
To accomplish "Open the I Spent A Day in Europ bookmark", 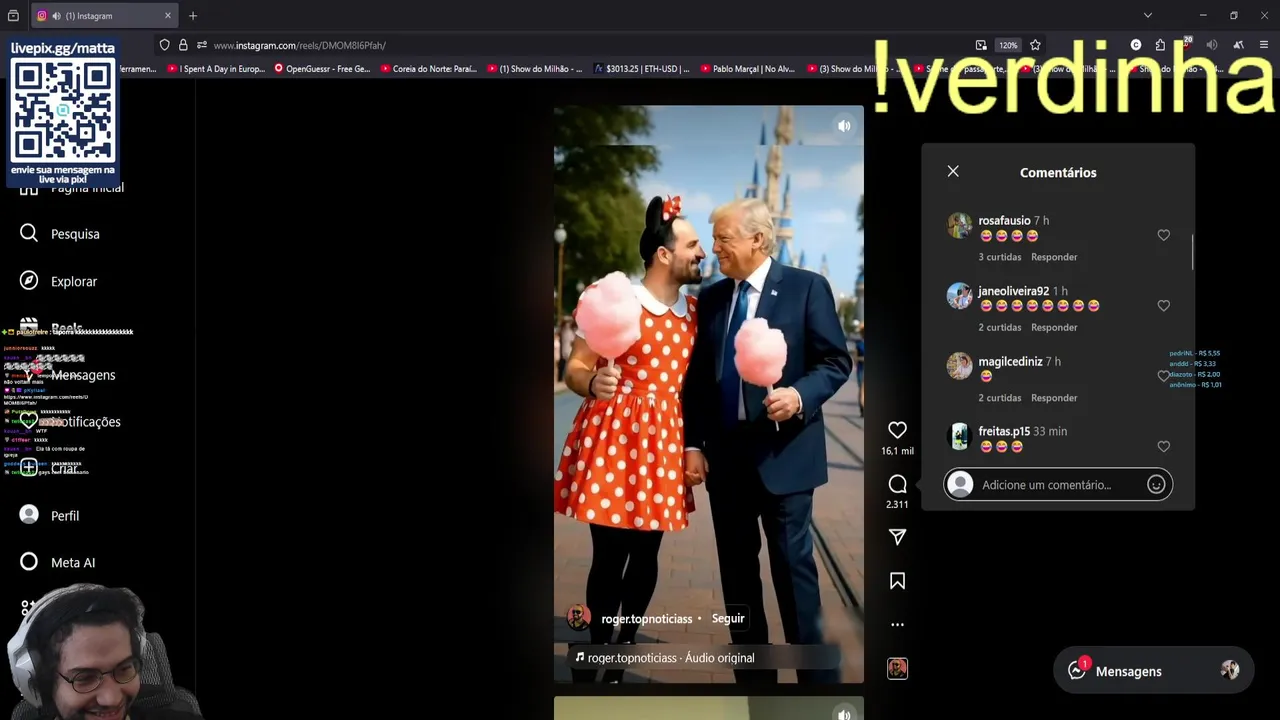I will 216,69.
